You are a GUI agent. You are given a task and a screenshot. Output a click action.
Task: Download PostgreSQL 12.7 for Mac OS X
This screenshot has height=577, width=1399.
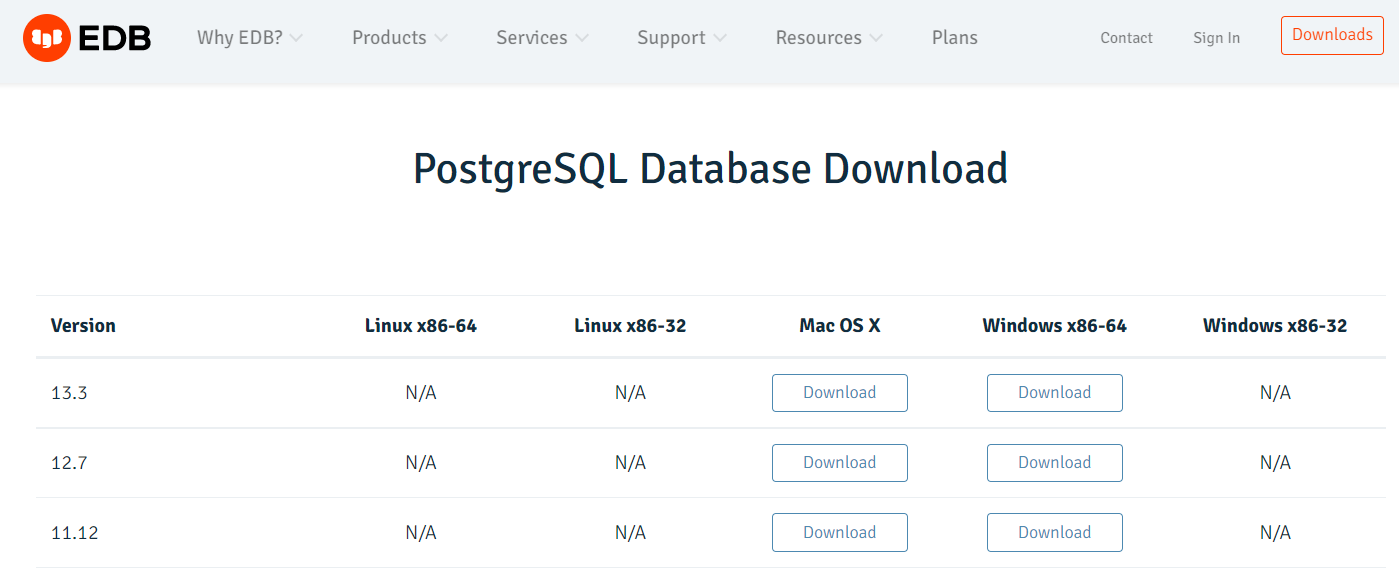pyautogui.click(x=839, y=462)
